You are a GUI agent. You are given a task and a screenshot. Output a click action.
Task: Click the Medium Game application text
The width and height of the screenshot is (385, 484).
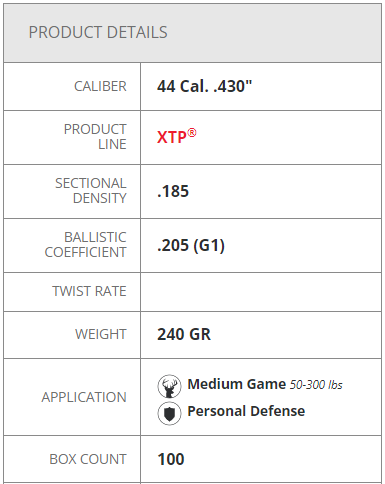point(237,384)
